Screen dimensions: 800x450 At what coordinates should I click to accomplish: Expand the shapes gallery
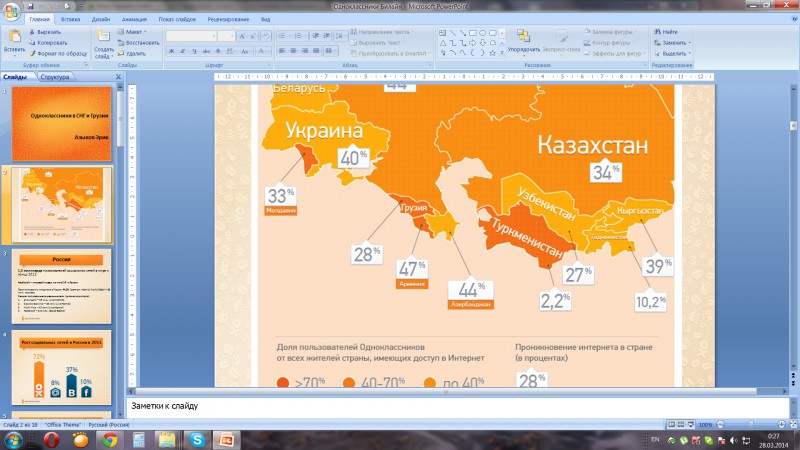click(502, 53)
